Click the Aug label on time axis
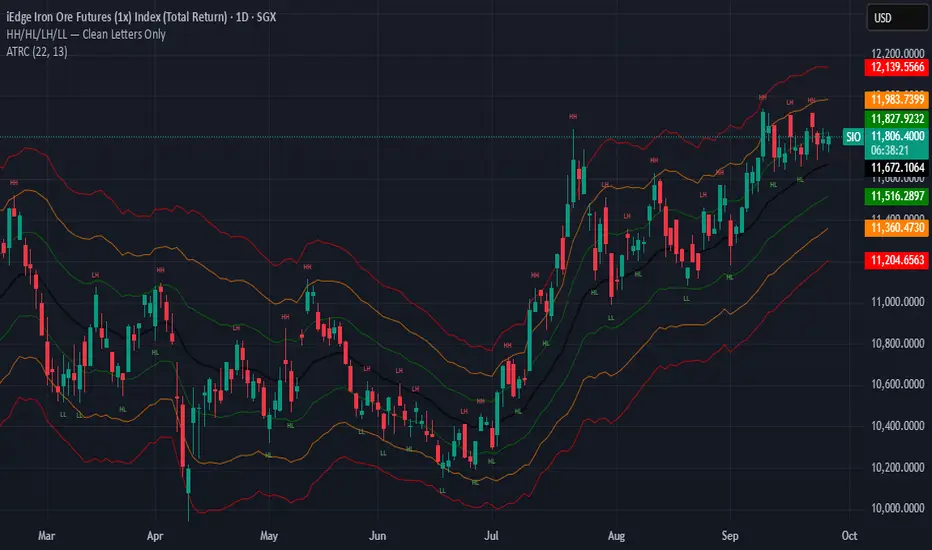 pyautogui.click(x=616, y=536)
